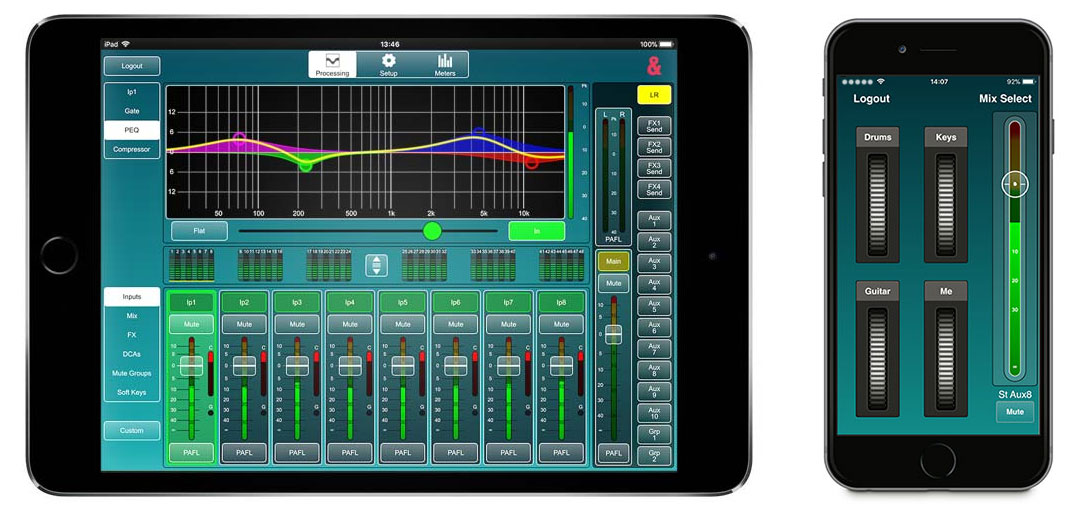The width and height of the screenshot is (1080, 512).
Task: Toggle the green EQ In button
Action: coord(536,231)
